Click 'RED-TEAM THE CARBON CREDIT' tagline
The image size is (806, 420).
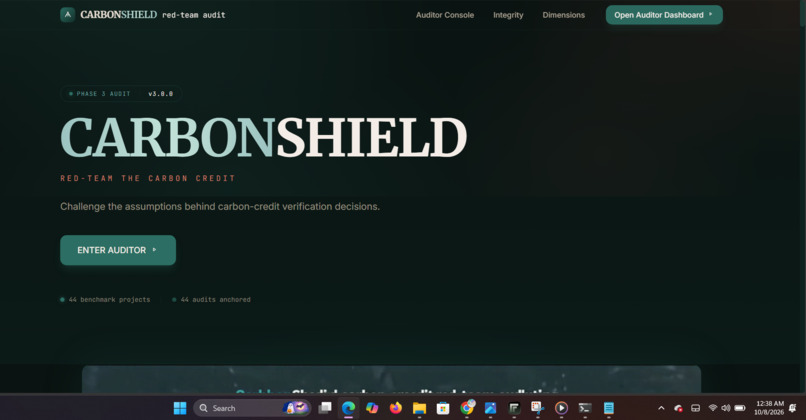(x=148, y=178)
